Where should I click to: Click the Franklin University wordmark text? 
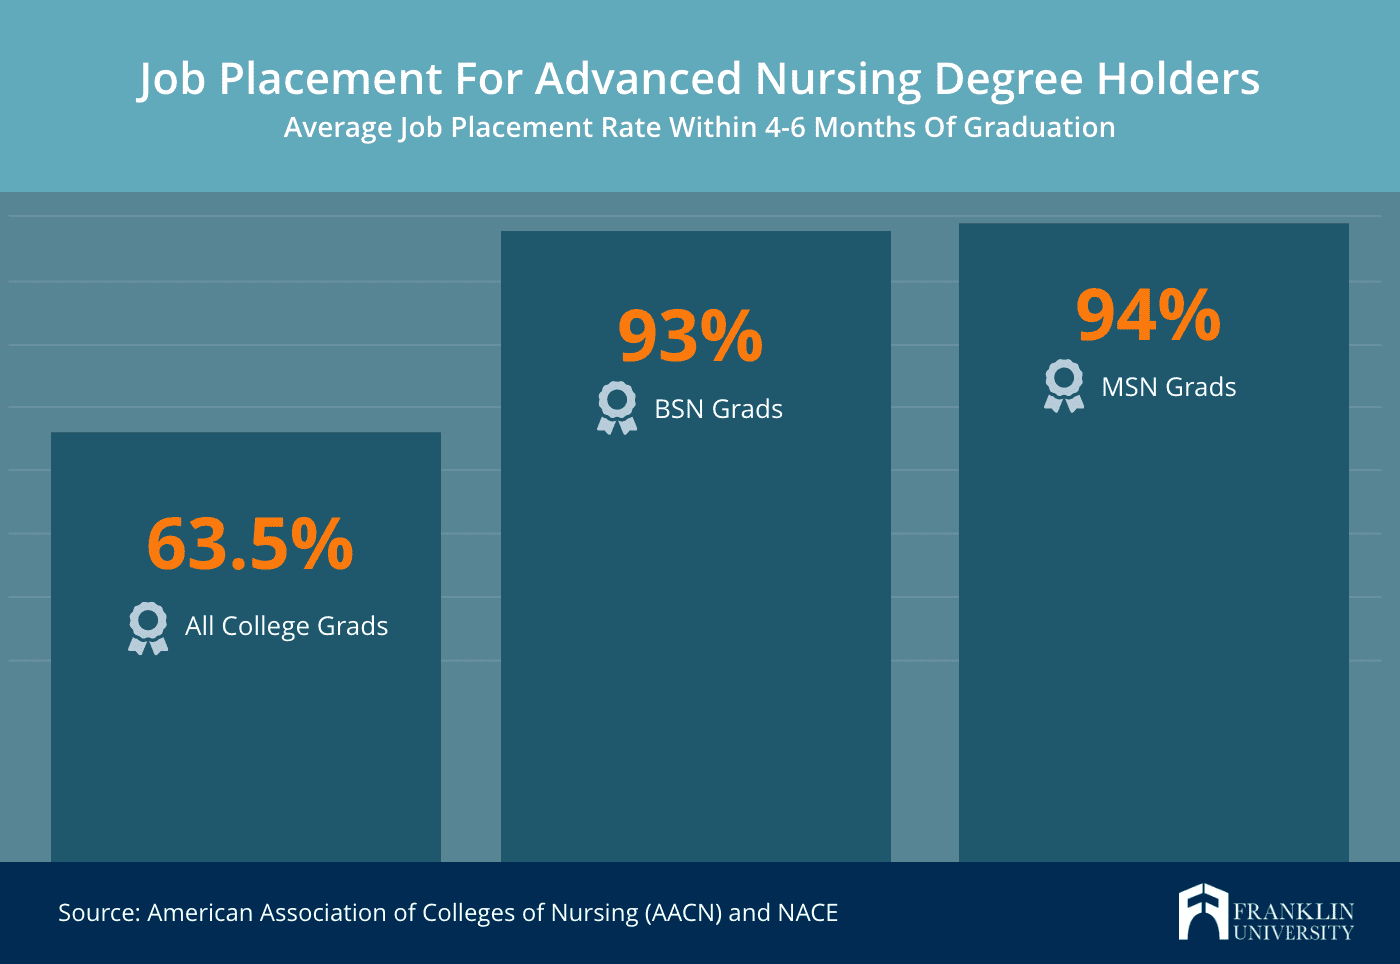(1293, 922)
